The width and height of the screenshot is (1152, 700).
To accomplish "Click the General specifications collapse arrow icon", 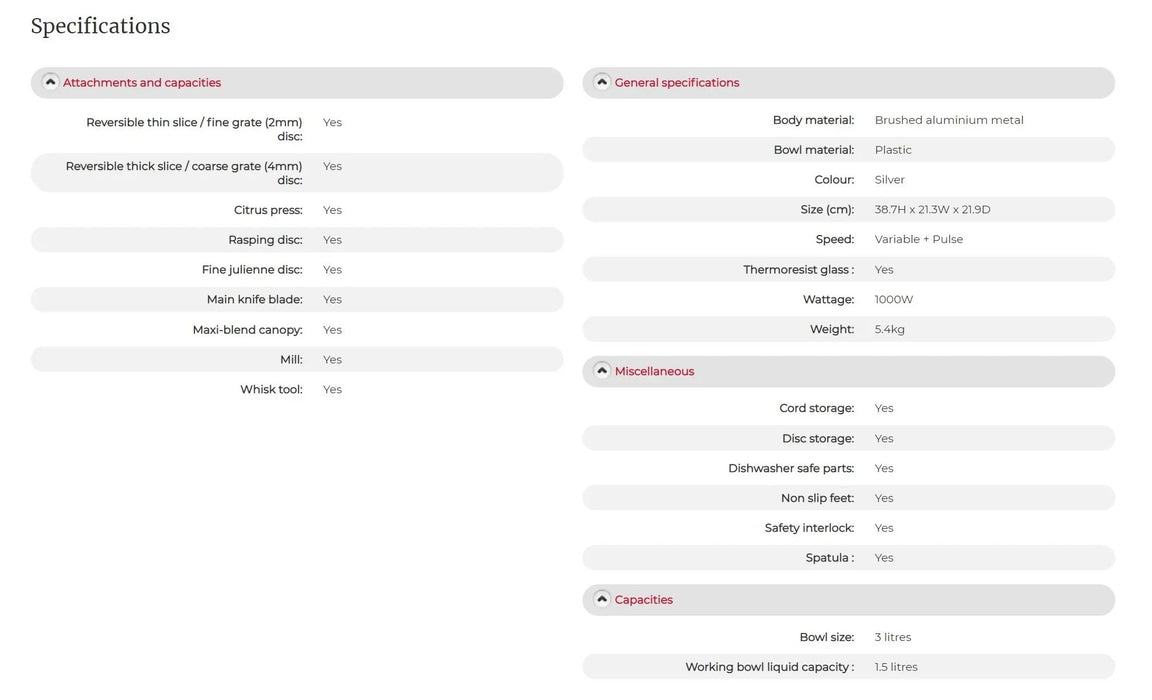I will [x=602, y=82].
